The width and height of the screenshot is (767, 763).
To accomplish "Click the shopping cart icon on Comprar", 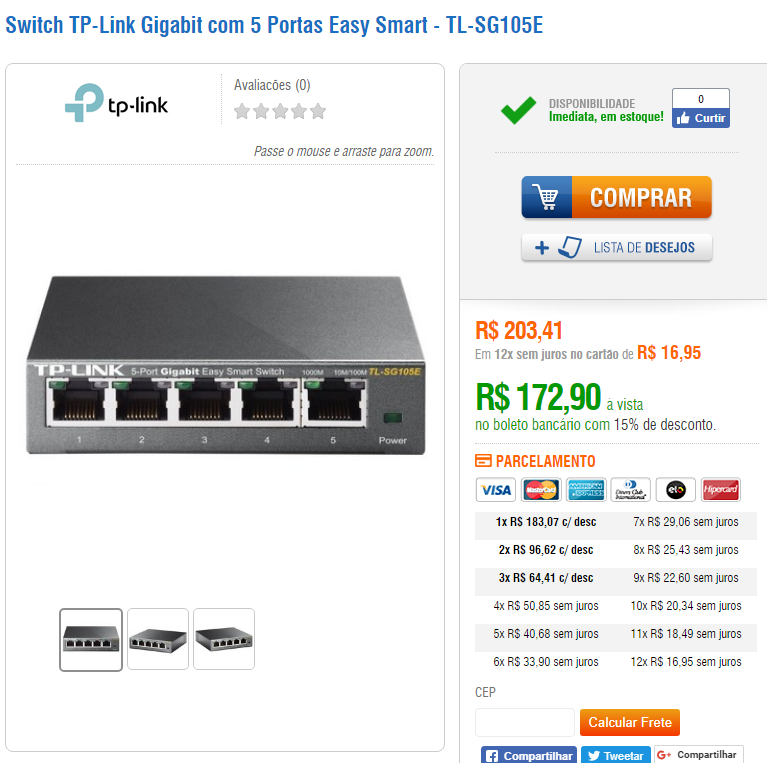I will [546, 197].
